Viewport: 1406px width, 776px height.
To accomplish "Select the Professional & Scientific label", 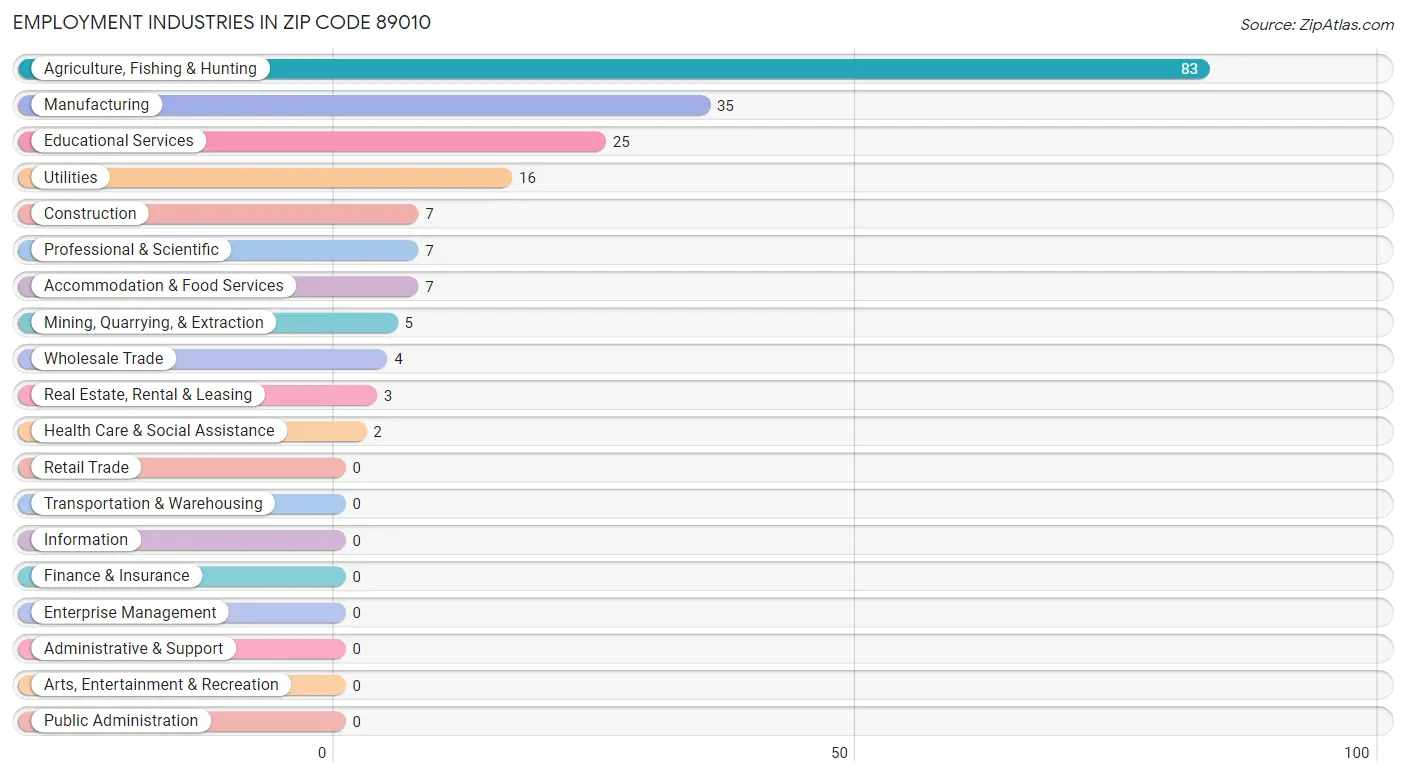I will click(131, 250).
